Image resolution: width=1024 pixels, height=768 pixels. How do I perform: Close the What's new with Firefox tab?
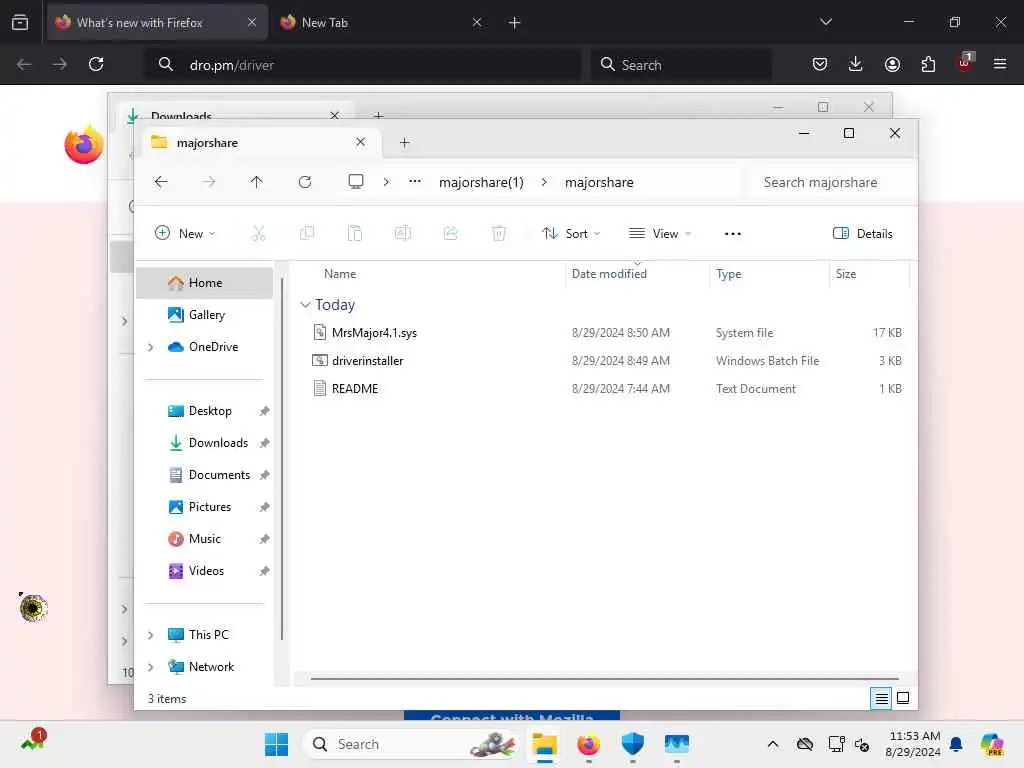tap(252, 22)
